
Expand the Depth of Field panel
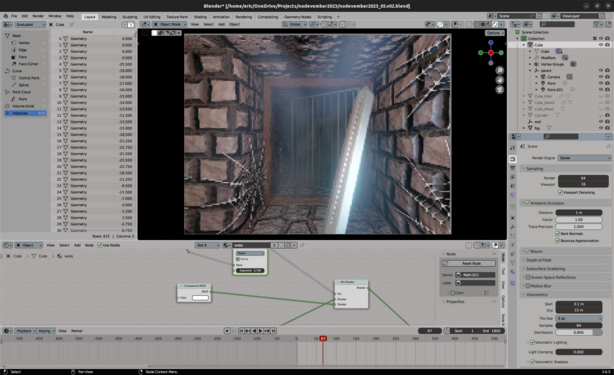[x=566, y=260]
